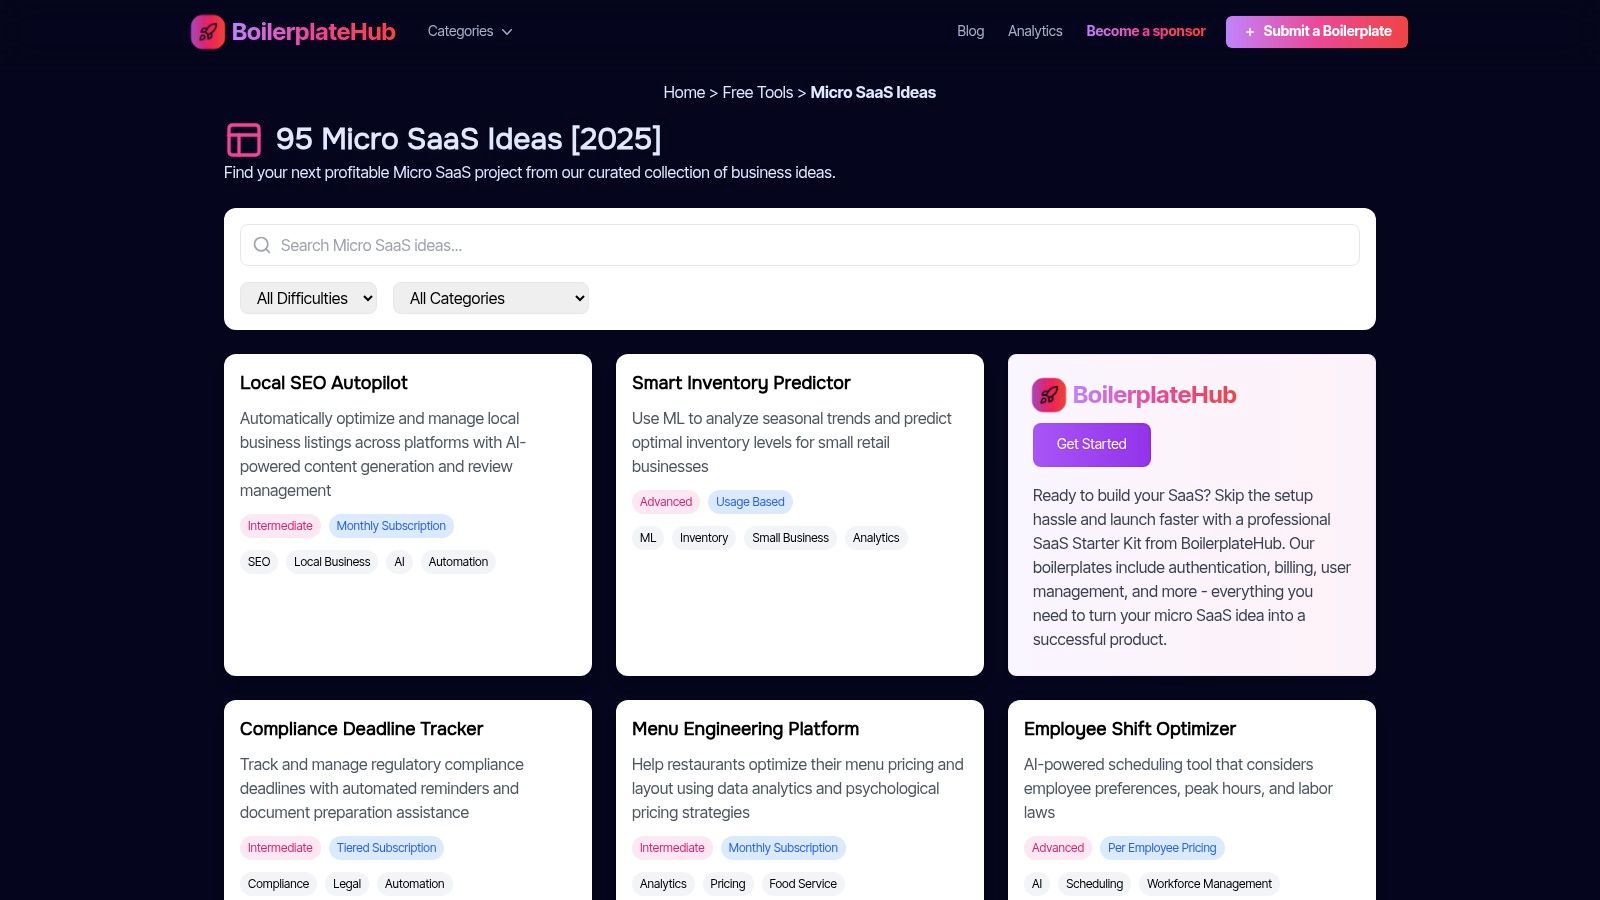Click the BoilerplateHub header brand name
The width and height of the screenshot is (1600, 900).
point(314,32)
